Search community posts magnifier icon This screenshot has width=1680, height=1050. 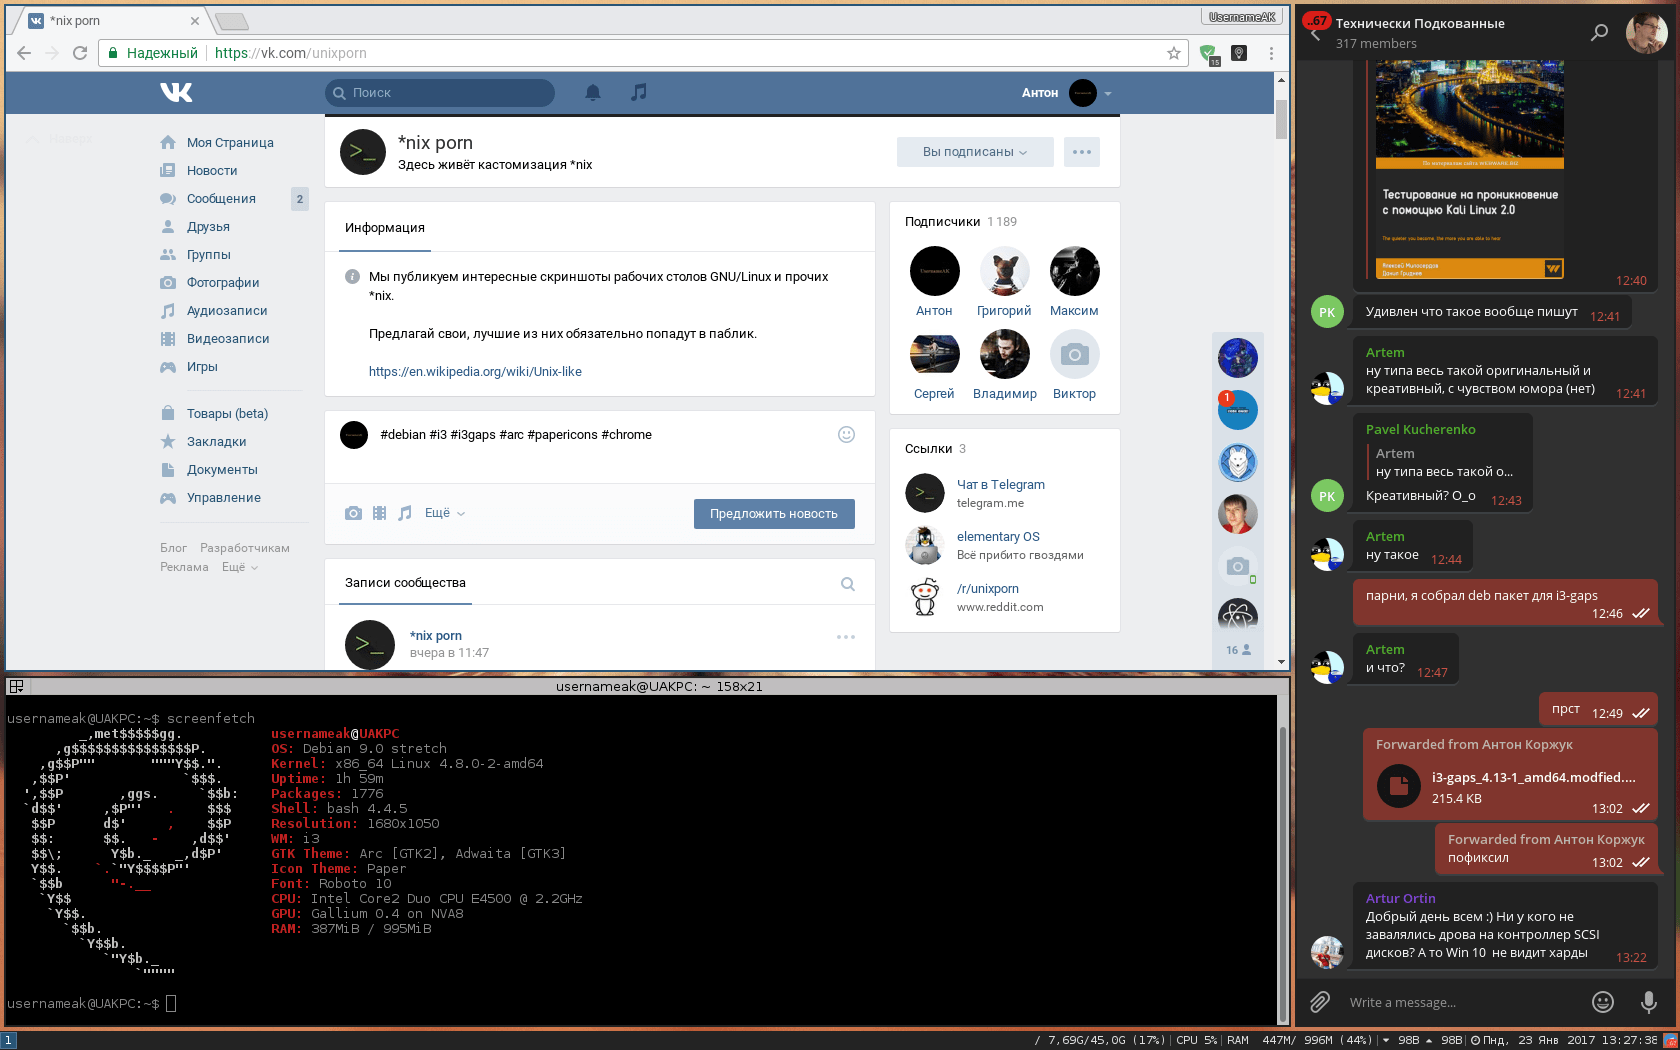848,584
